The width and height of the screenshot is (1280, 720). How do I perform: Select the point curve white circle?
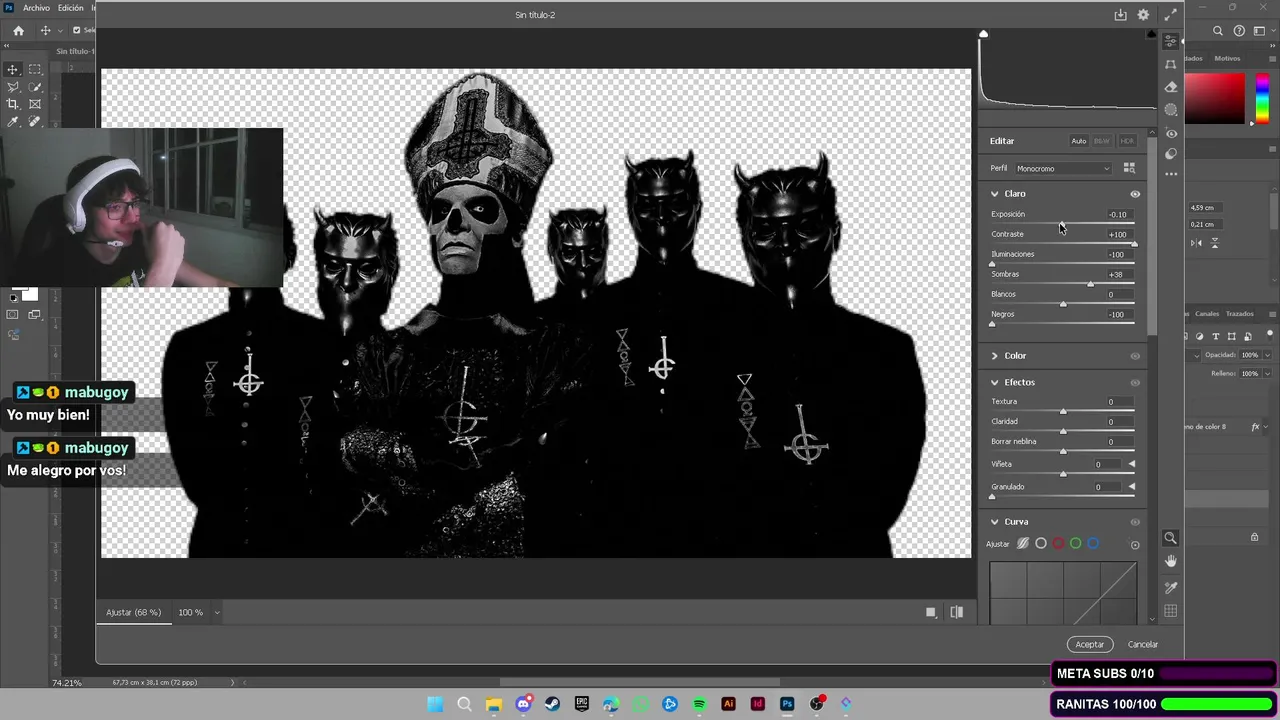coord(1041,544)
